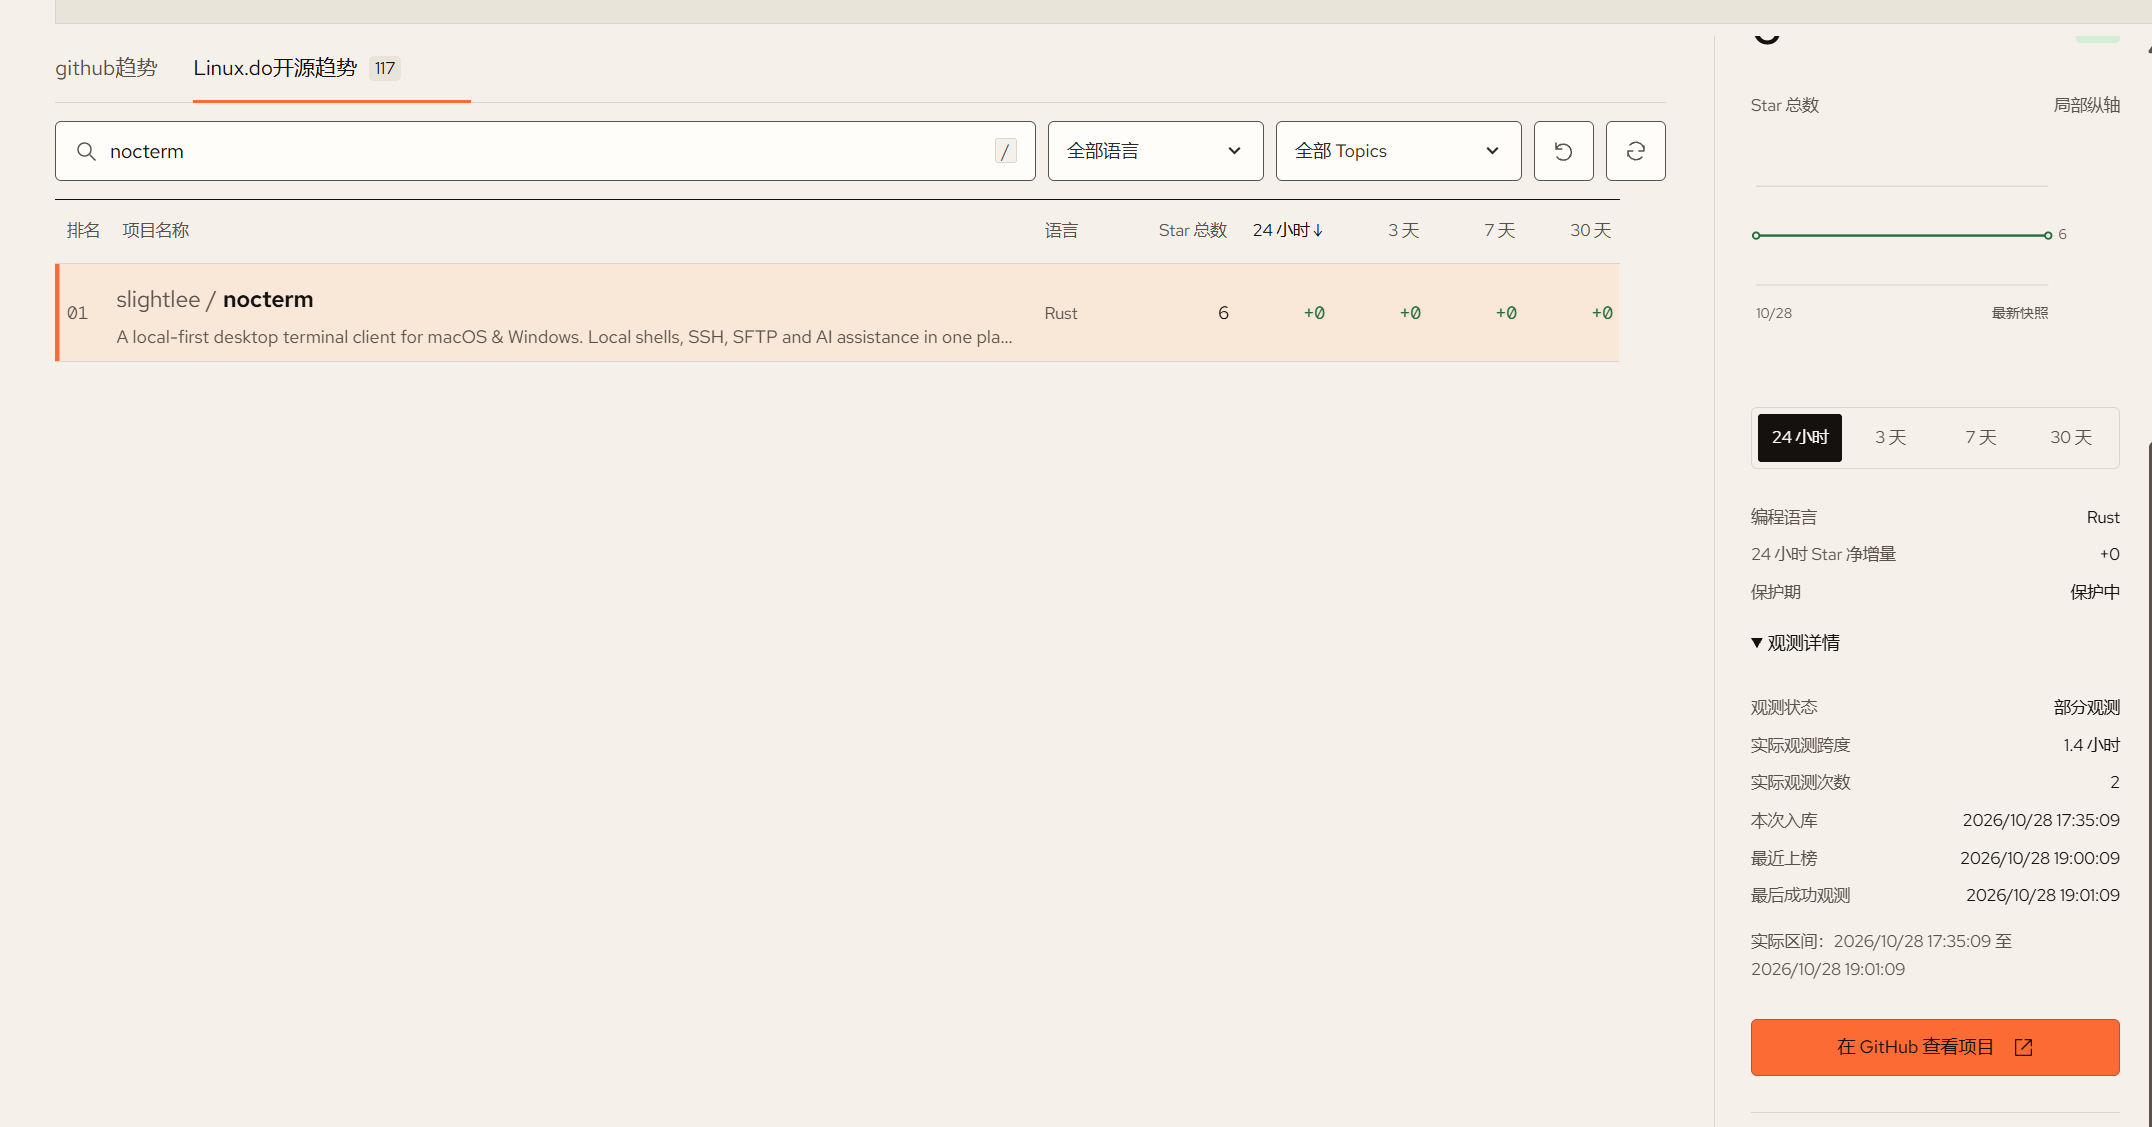Click the search field containing nocterm
Image resolution: width=2152 pixels, height=1127 pixels.
click(x=545, y=151)
